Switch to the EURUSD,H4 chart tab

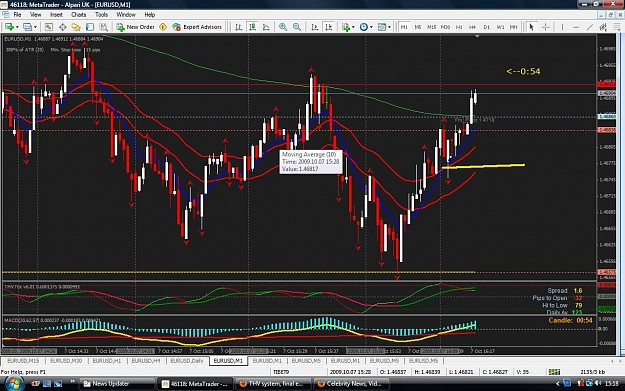click(x=146, y=361)
